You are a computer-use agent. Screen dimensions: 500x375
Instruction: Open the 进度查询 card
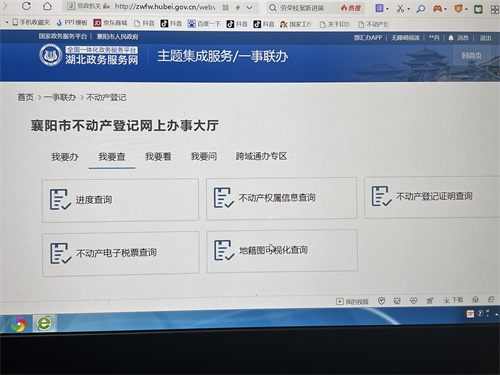click(x=120, y=200)
